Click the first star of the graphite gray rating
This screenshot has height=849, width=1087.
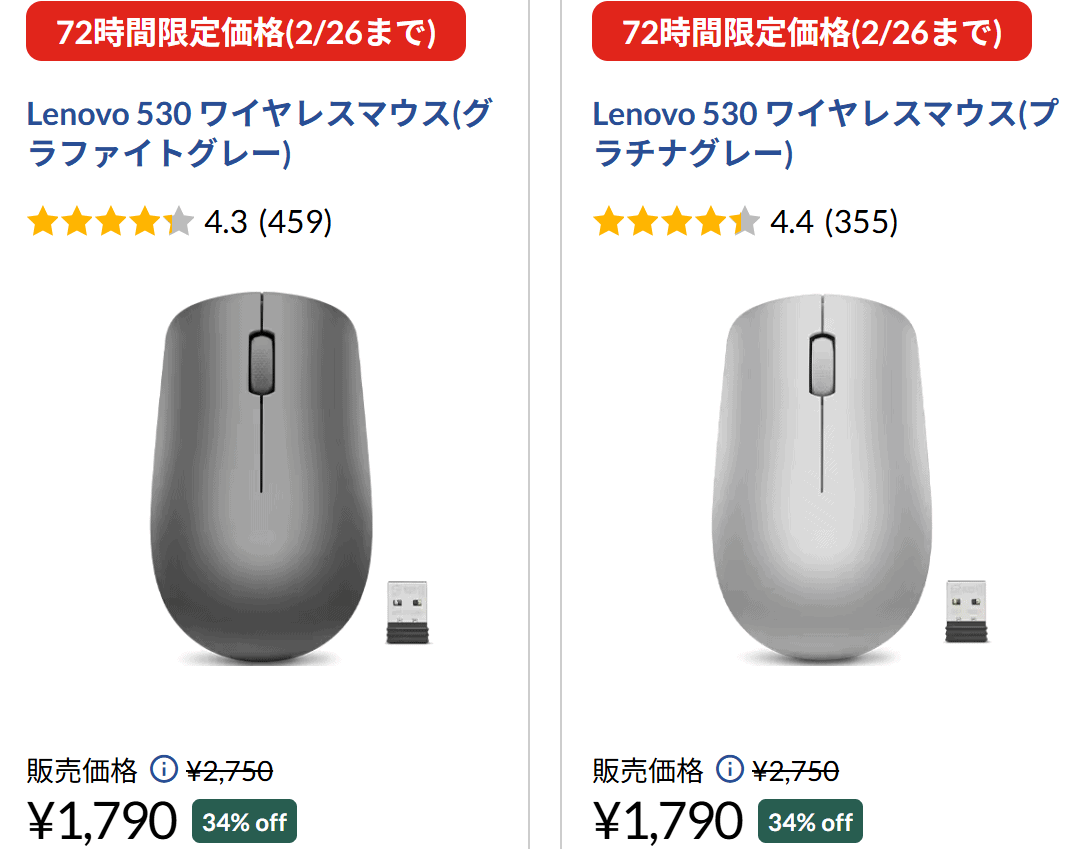click(x=42, y=221)
